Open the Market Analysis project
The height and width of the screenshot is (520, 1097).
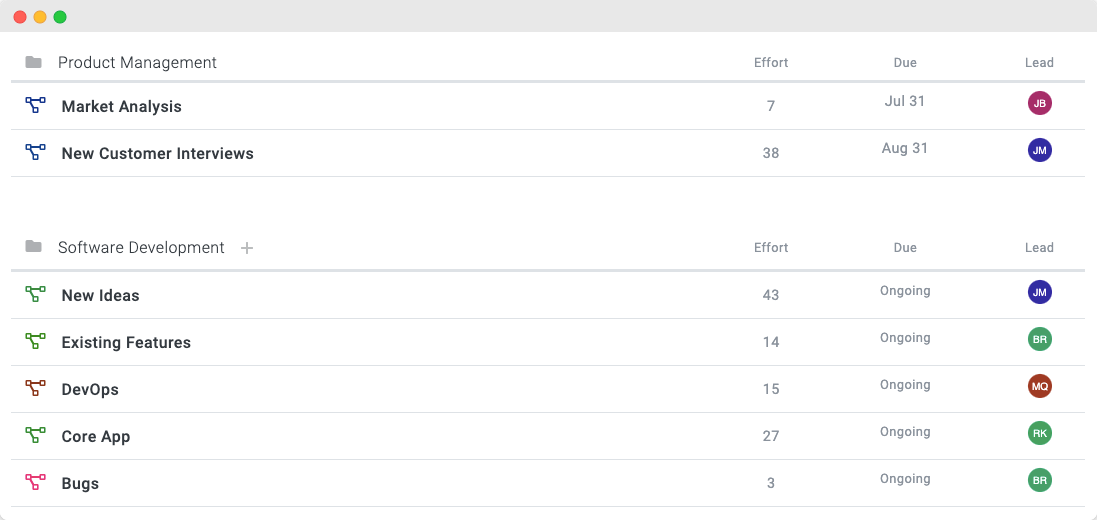point(122,106)
